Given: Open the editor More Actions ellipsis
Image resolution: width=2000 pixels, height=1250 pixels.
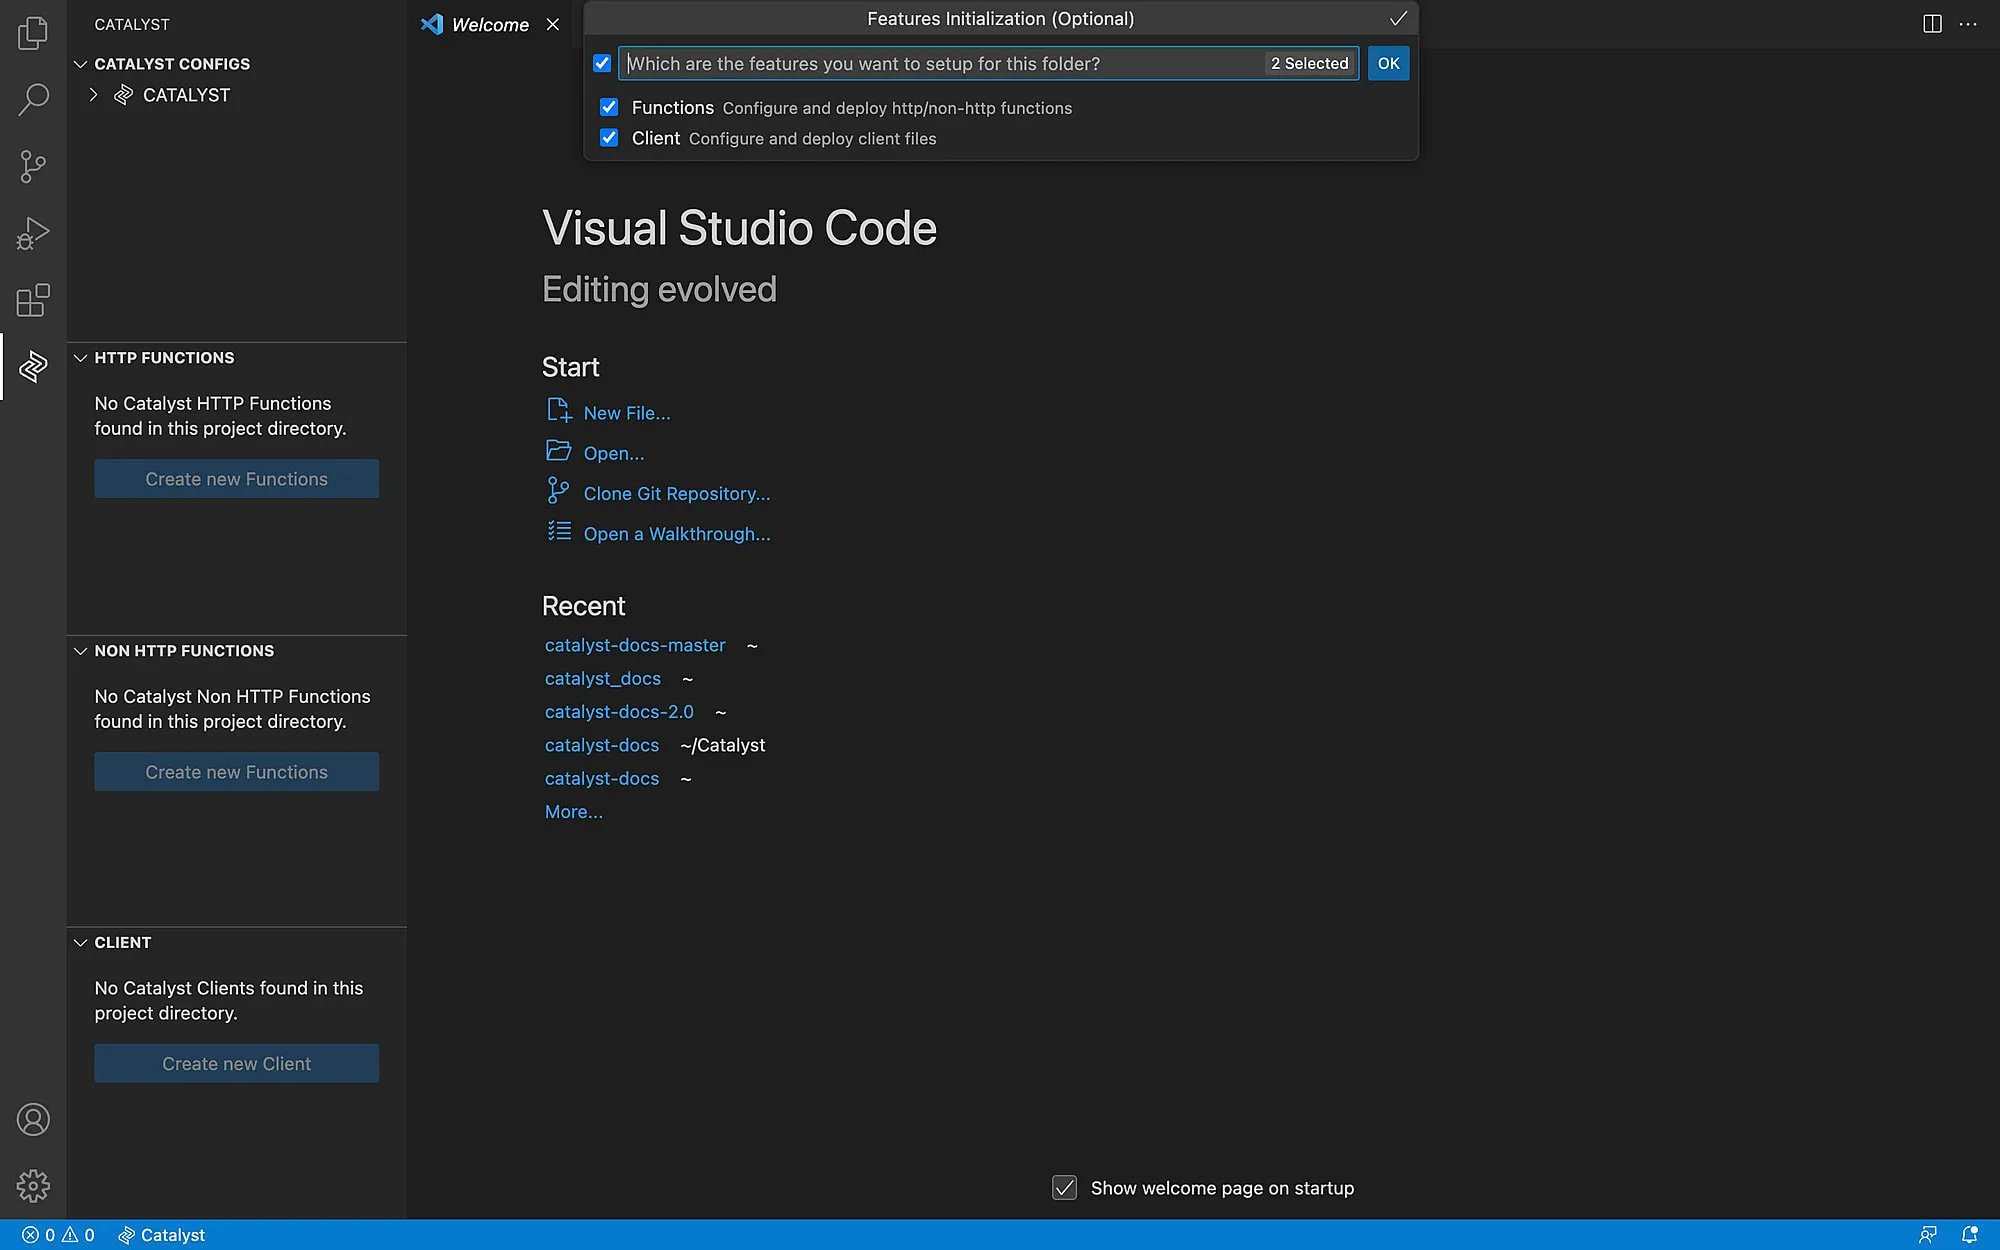Looking at the screenshot, I should click(x=1968, y=24).
